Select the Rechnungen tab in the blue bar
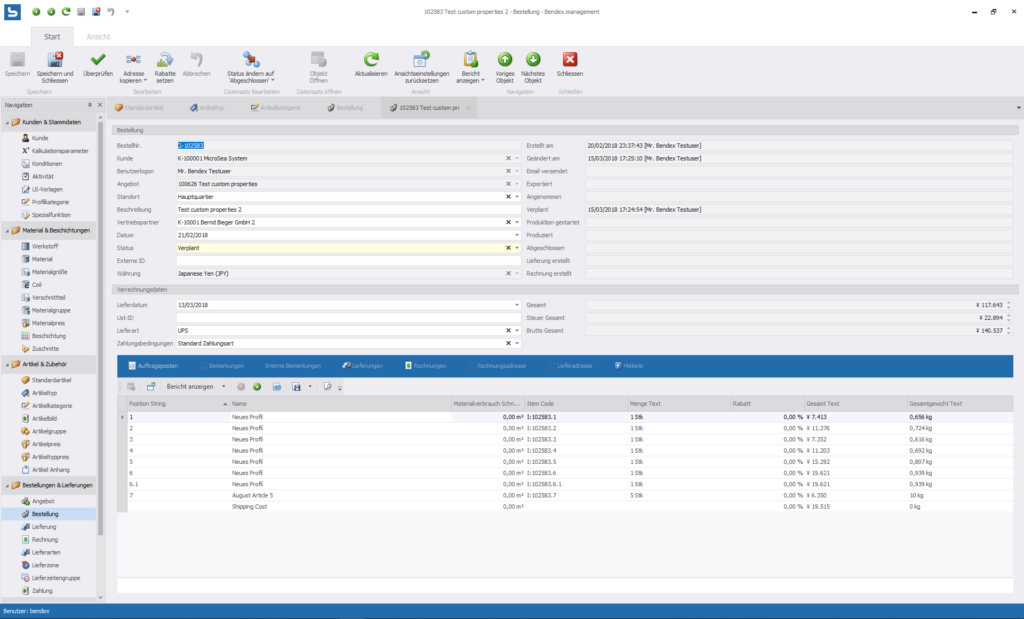The height and width of the screenshot is (619, 1024). 425,366
